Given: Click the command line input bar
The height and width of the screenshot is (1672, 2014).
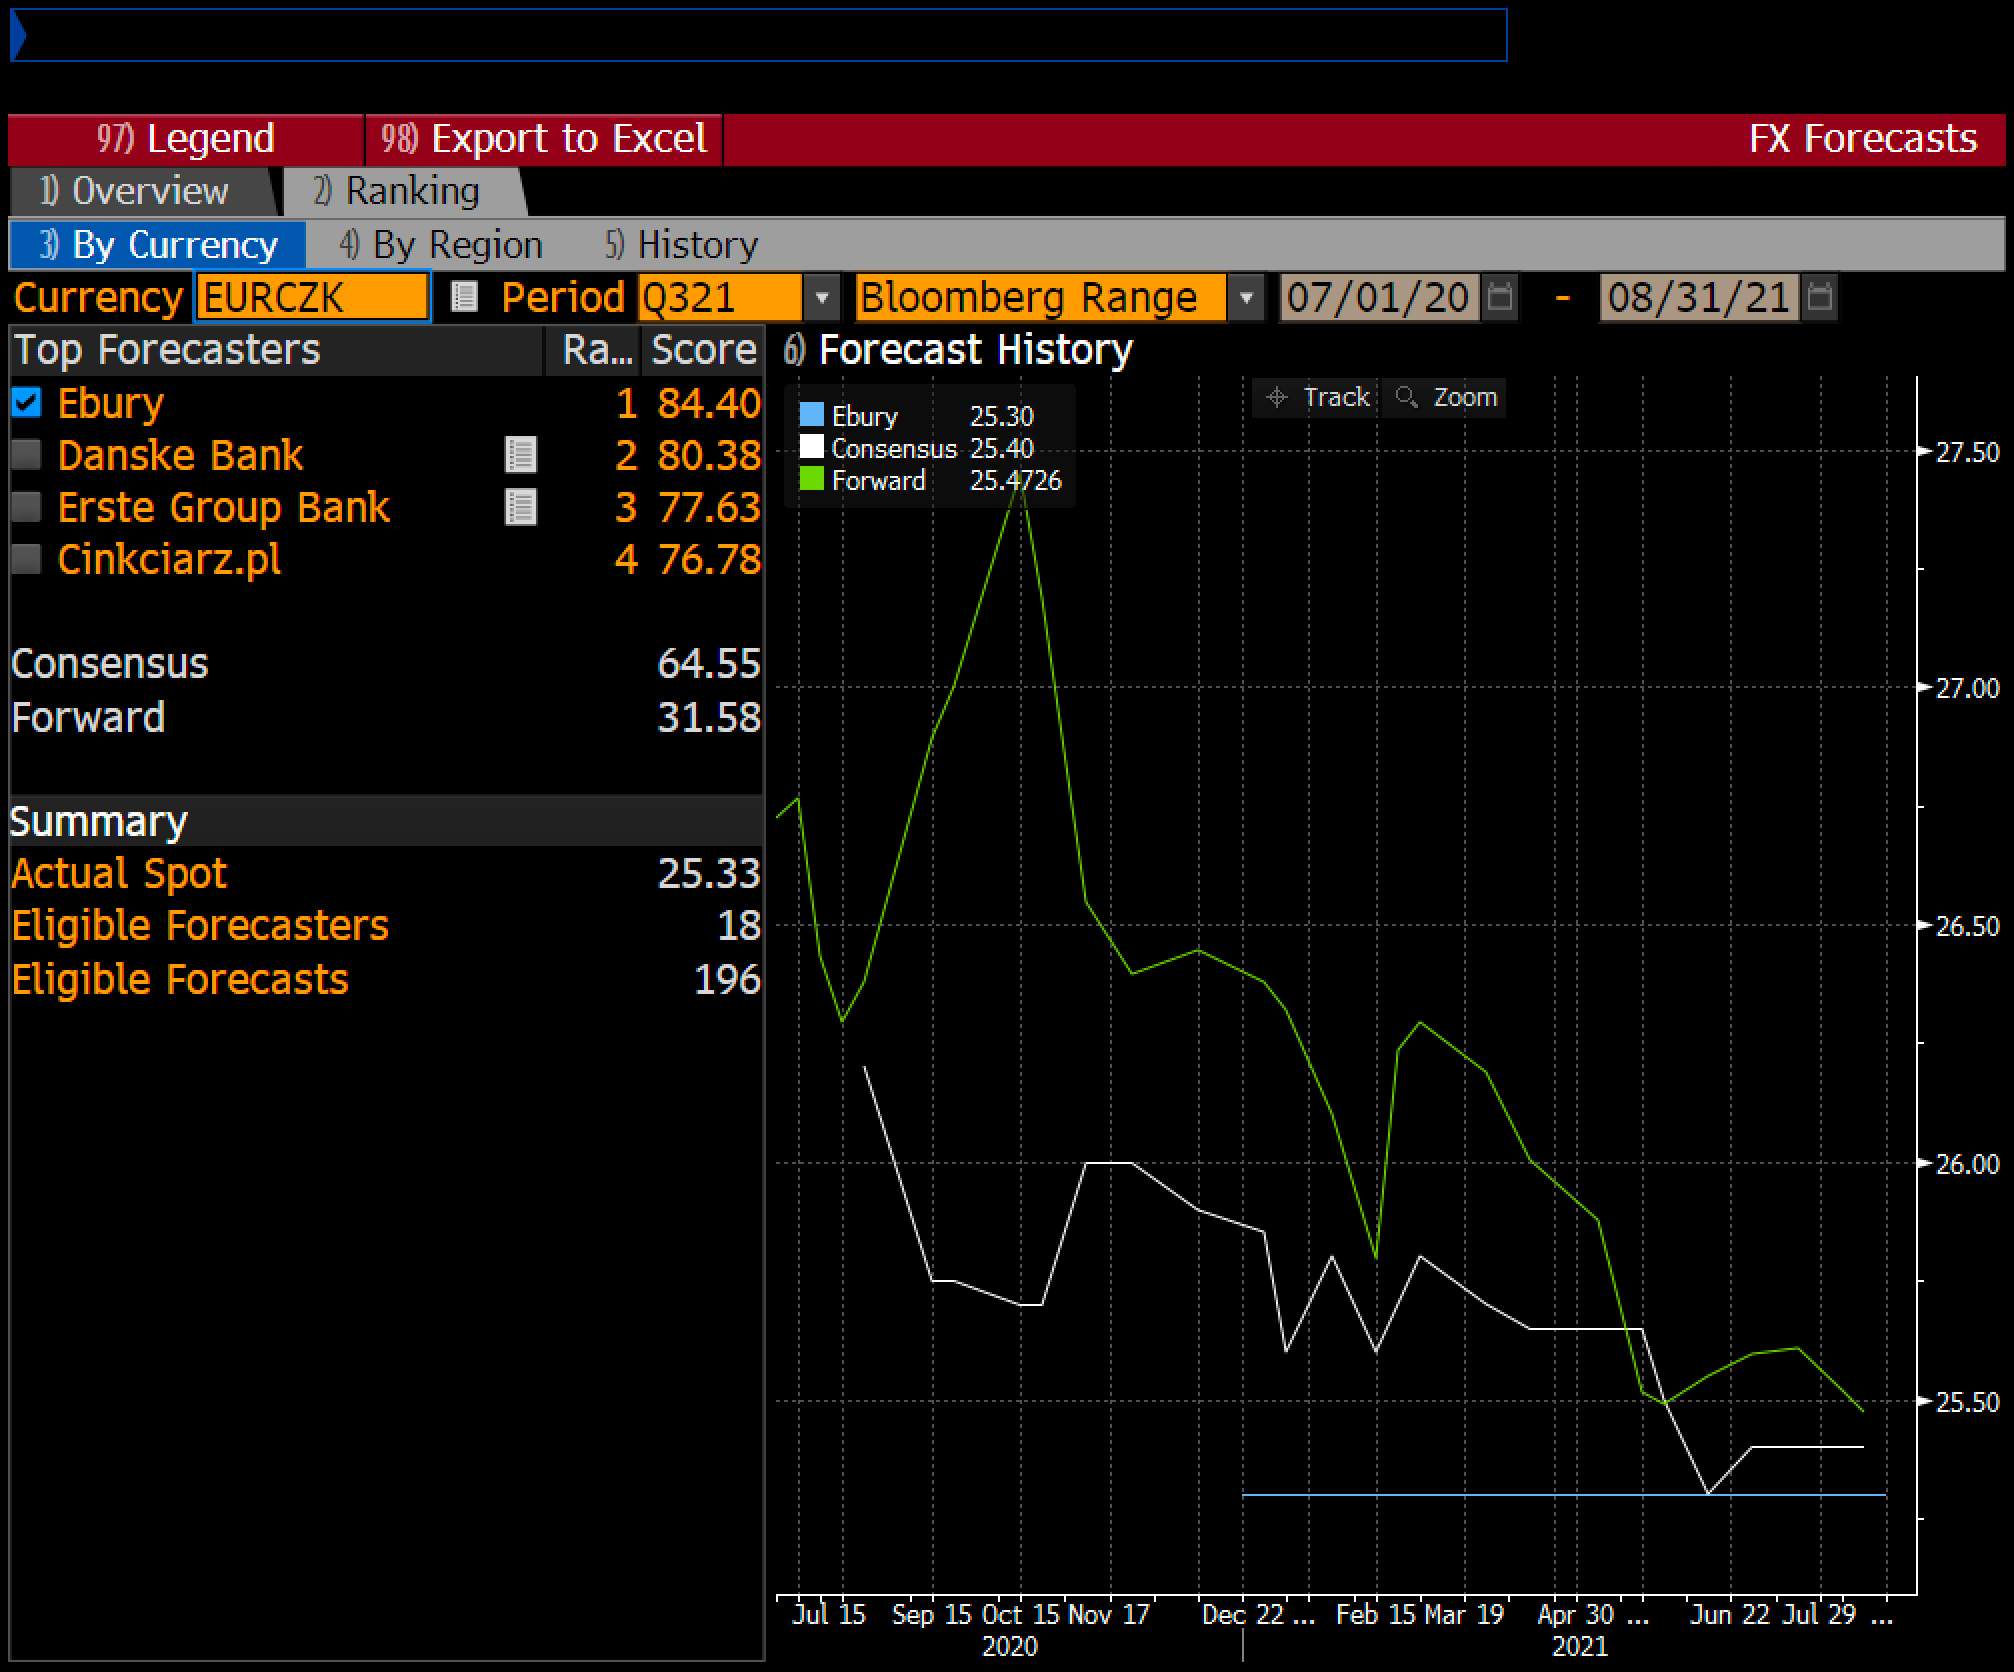Looking at the screenshot, I should tap(758, 36).
